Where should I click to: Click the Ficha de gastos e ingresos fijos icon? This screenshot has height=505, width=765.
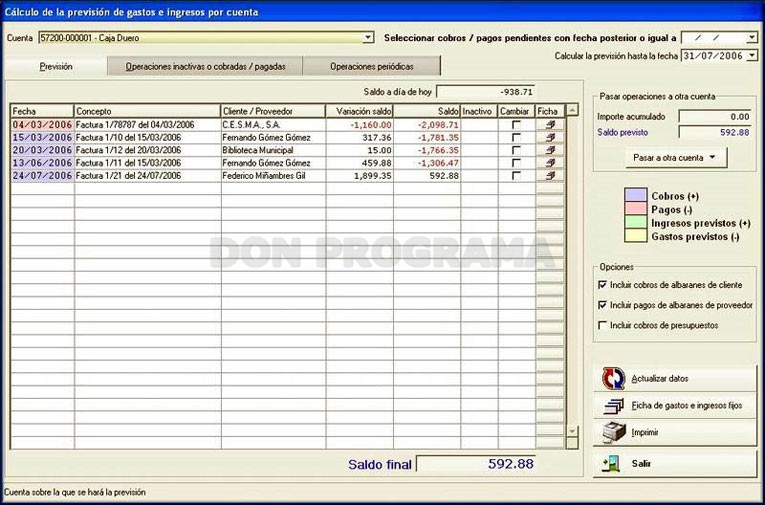pos(613,405)
